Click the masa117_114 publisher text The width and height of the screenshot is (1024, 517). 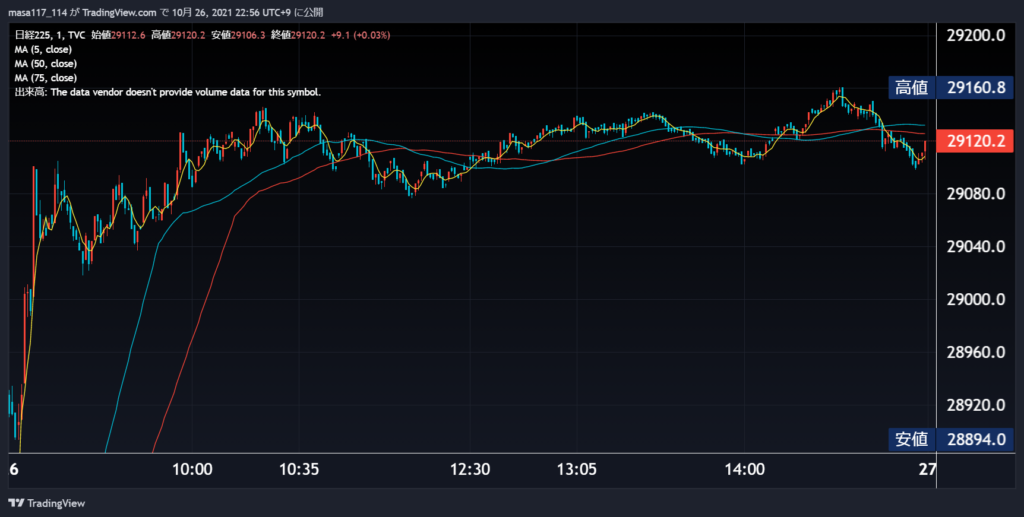coord(37,12)
